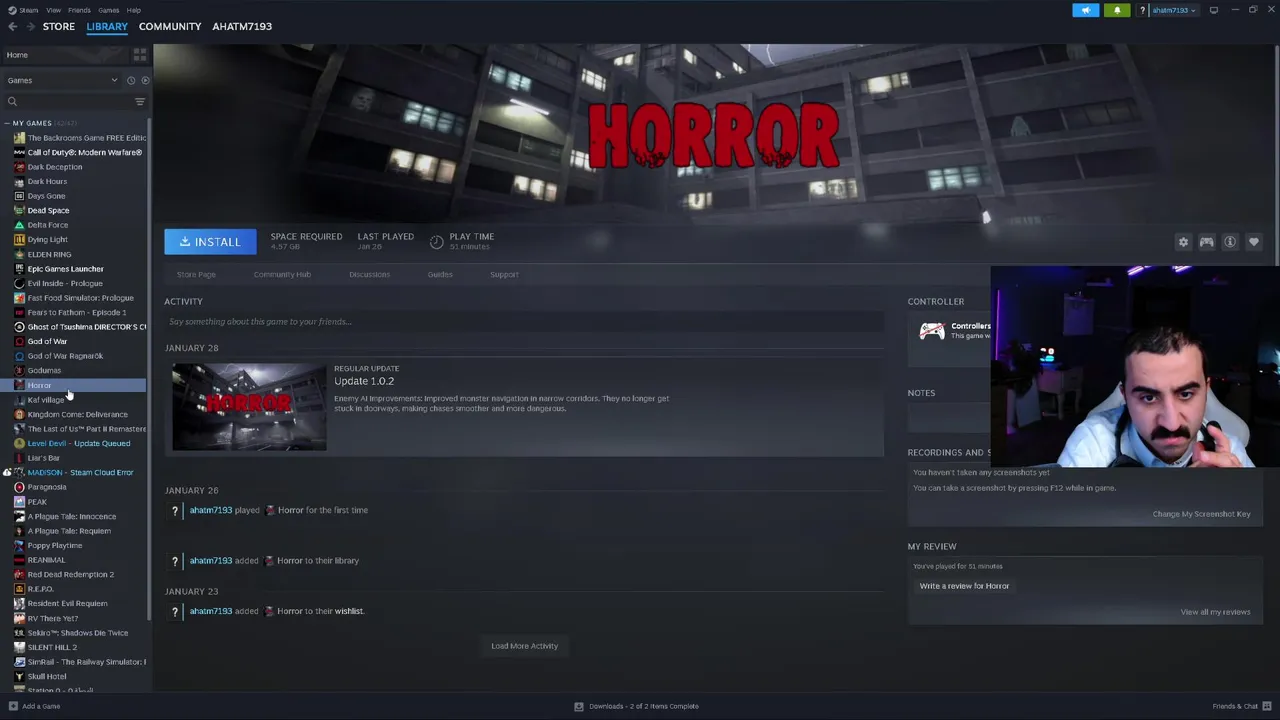1280x720 pixels.
Task: Select MADiSON - Steam Cloud Error
Action: pos(80,472)
